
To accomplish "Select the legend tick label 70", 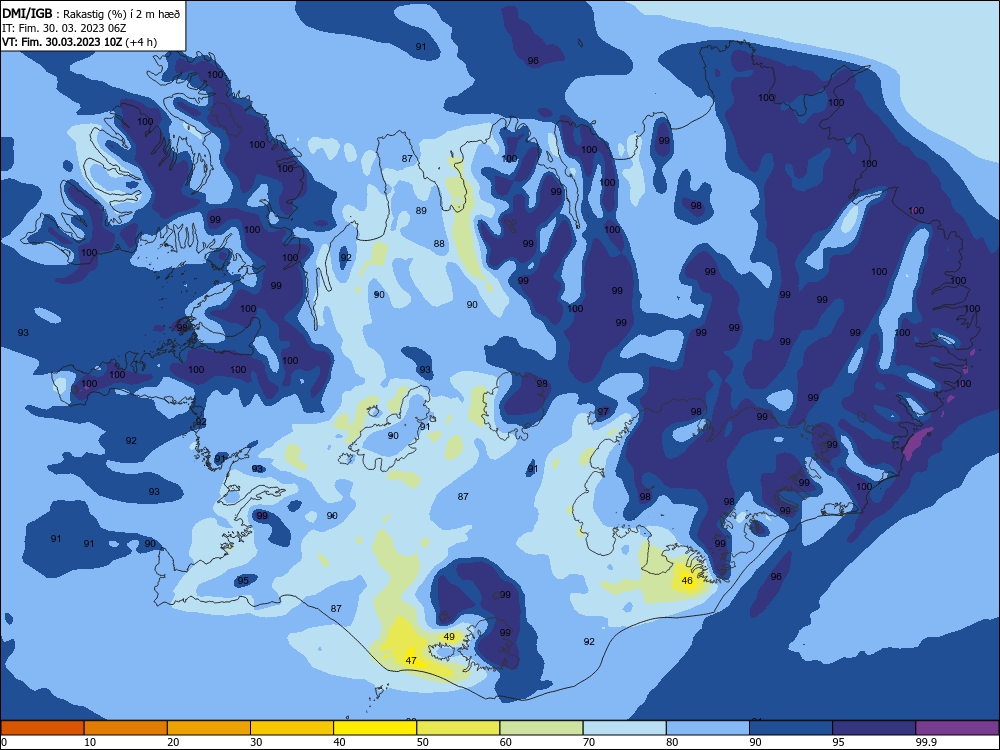I will coord(589,742).
